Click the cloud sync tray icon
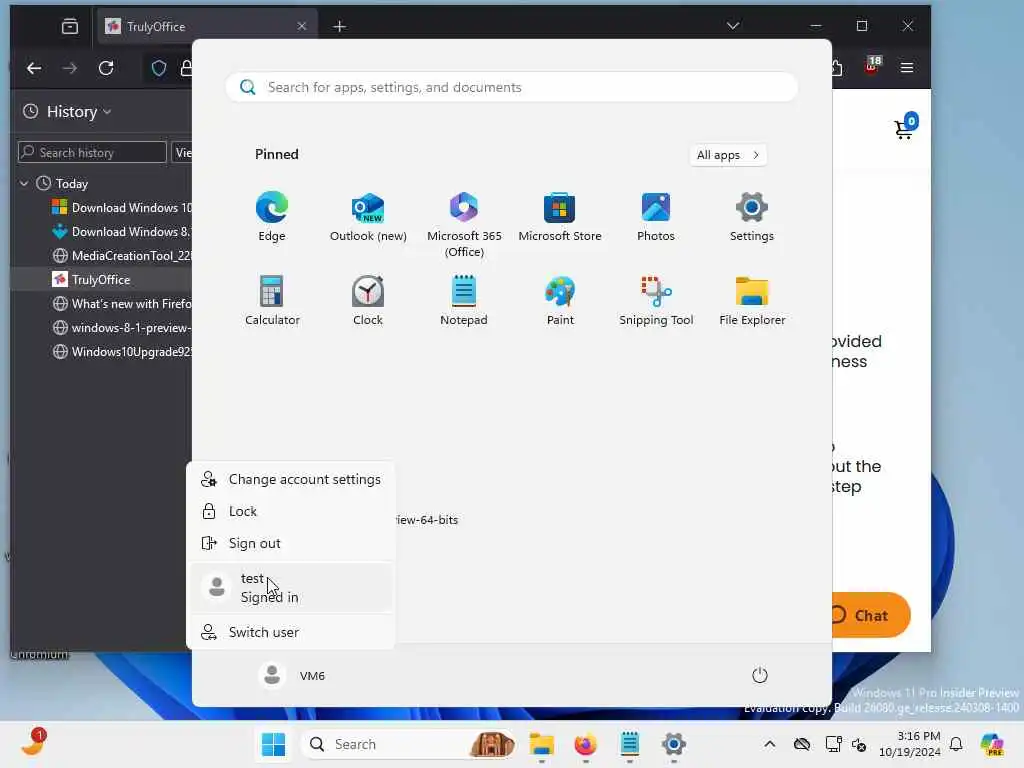 [802, 744]
